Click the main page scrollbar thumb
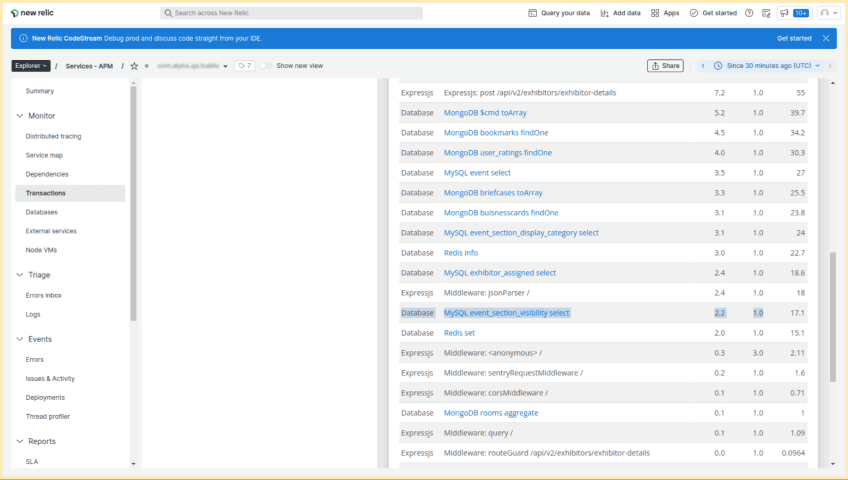Image resolution: width=848 pixels, height=480 pixels. (833, 316)
